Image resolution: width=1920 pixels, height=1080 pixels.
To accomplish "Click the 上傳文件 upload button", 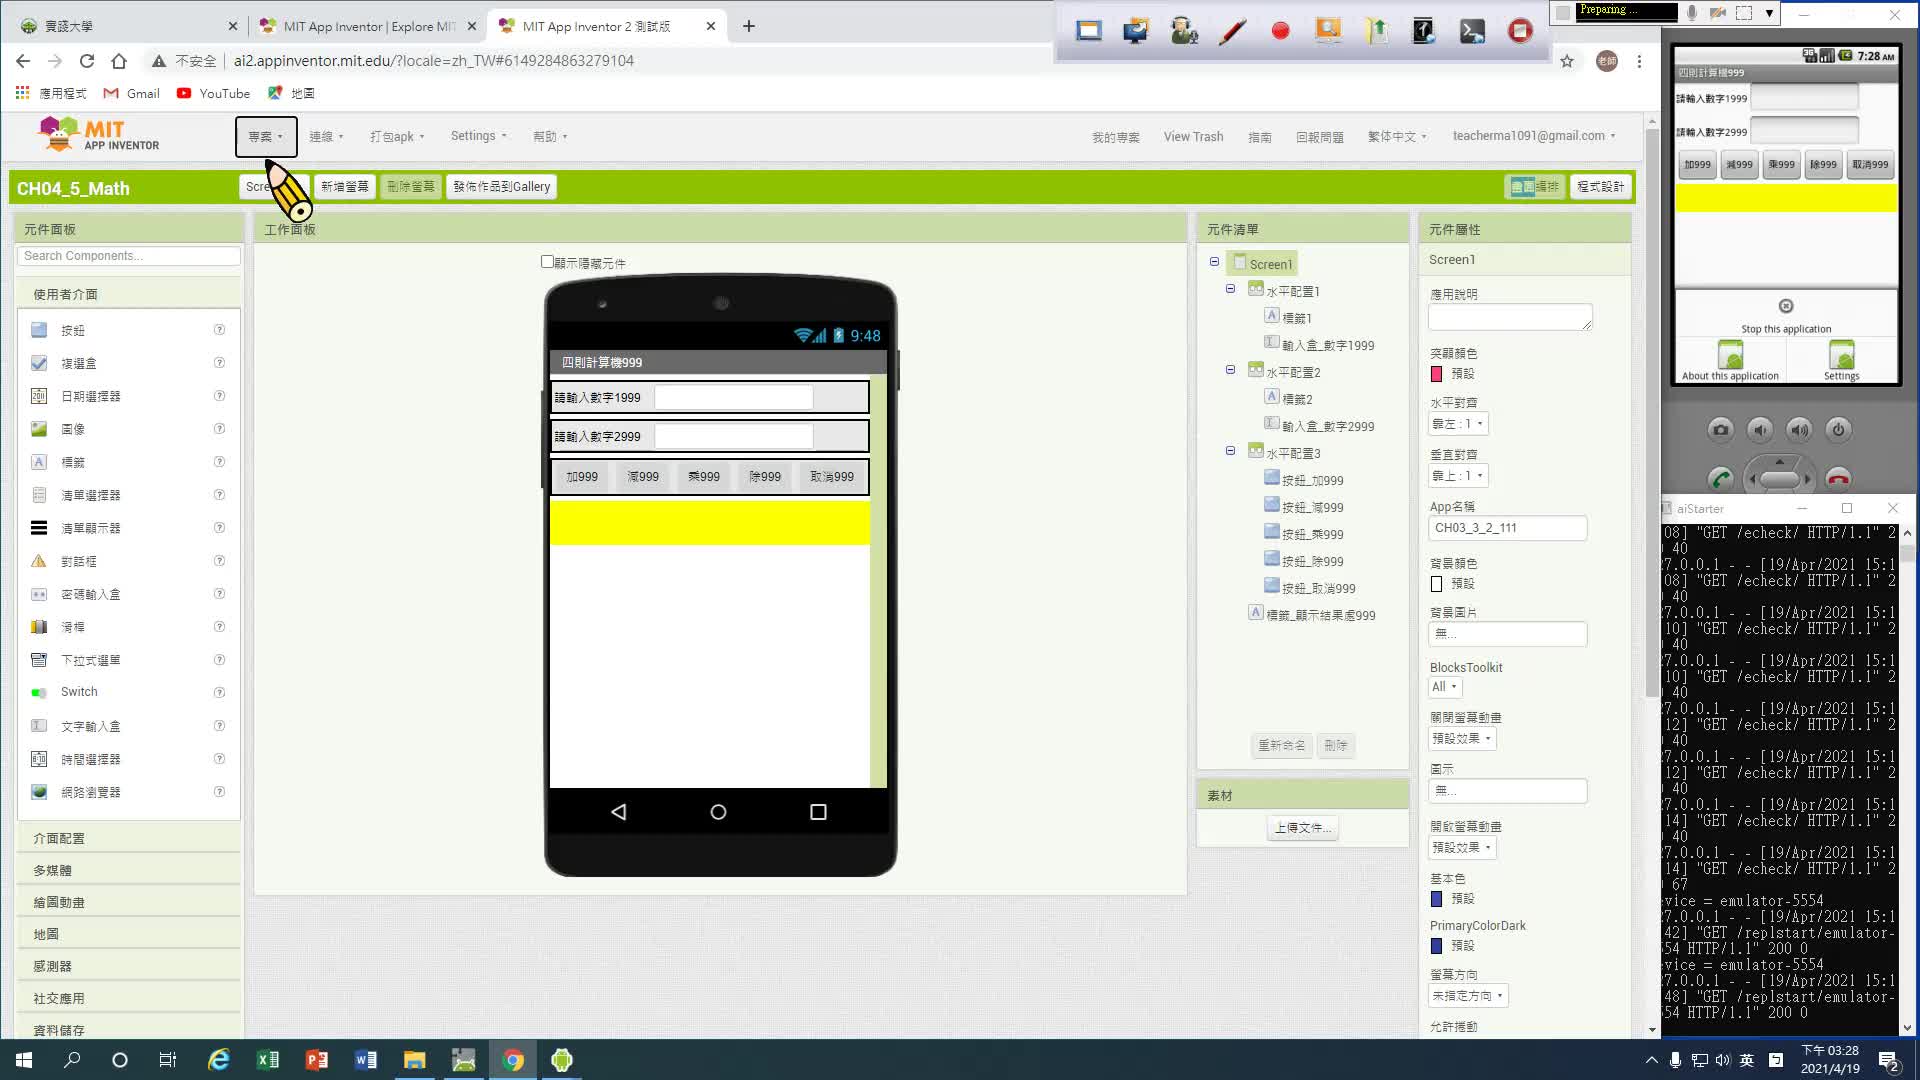I will 1302,828.
